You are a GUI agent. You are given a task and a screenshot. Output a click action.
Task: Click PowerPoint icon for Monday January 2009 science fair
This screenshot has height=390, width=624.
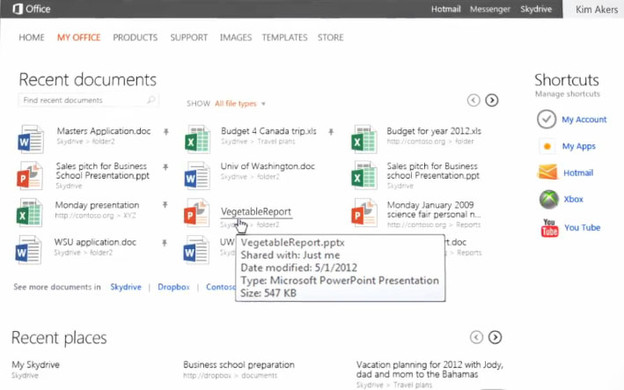tap(364, 213)
